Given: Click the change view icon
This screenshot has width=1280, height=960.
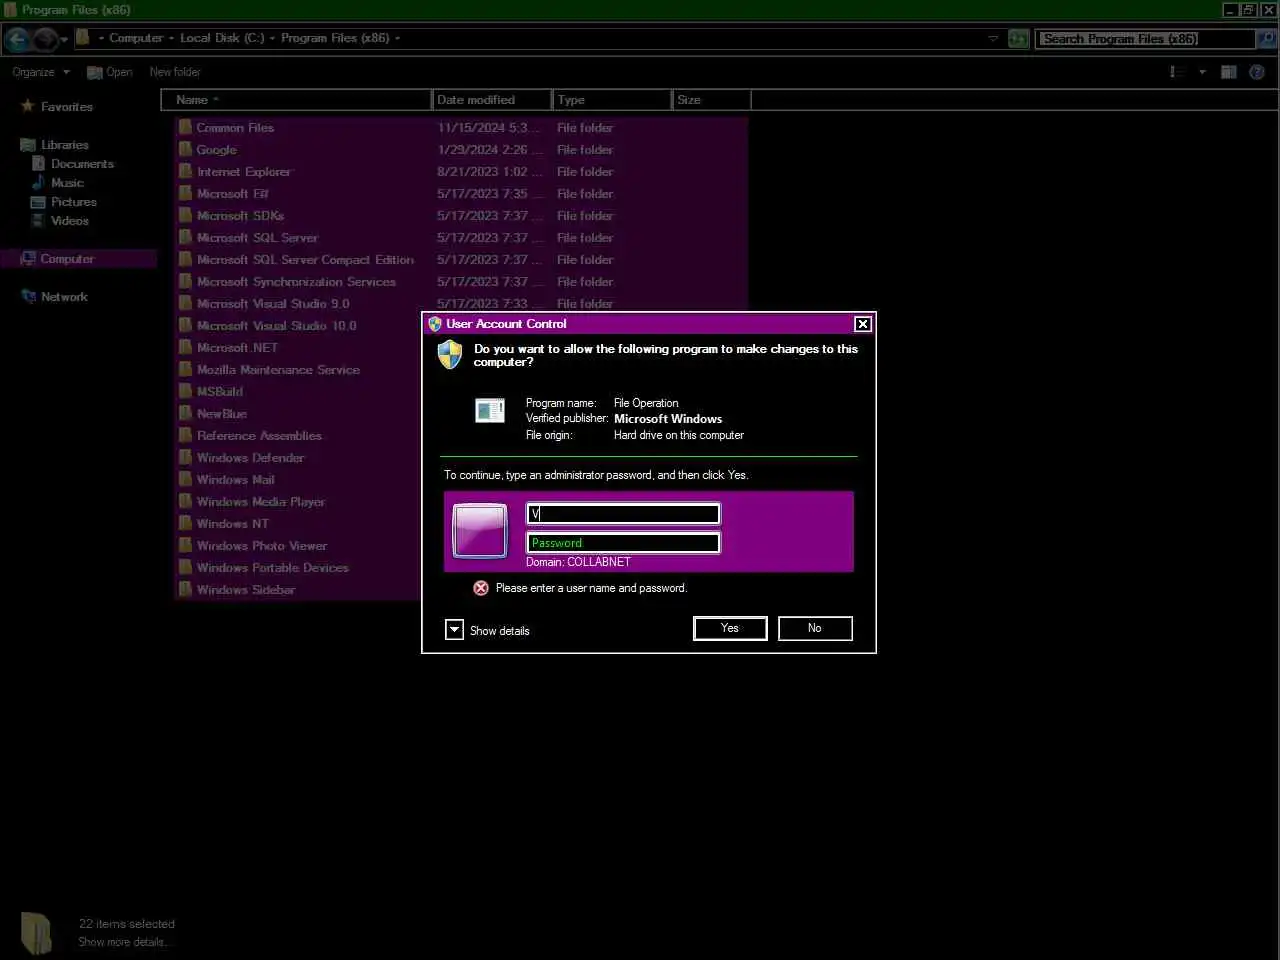Looking at the screenshot, I should pyautogui.click(x=1177, y=72).
